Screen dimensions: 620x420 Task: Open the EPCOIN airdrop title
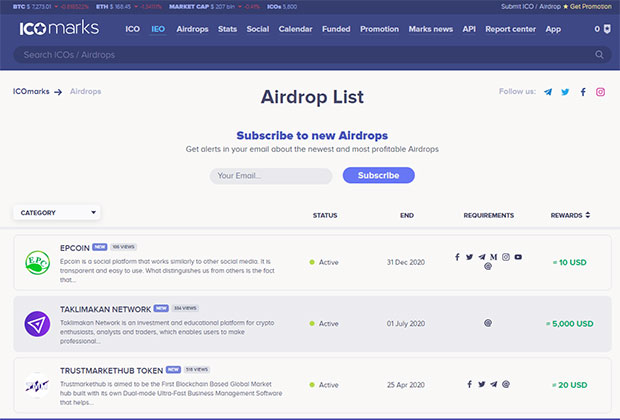pyautogui.click(x=75, y=248)
